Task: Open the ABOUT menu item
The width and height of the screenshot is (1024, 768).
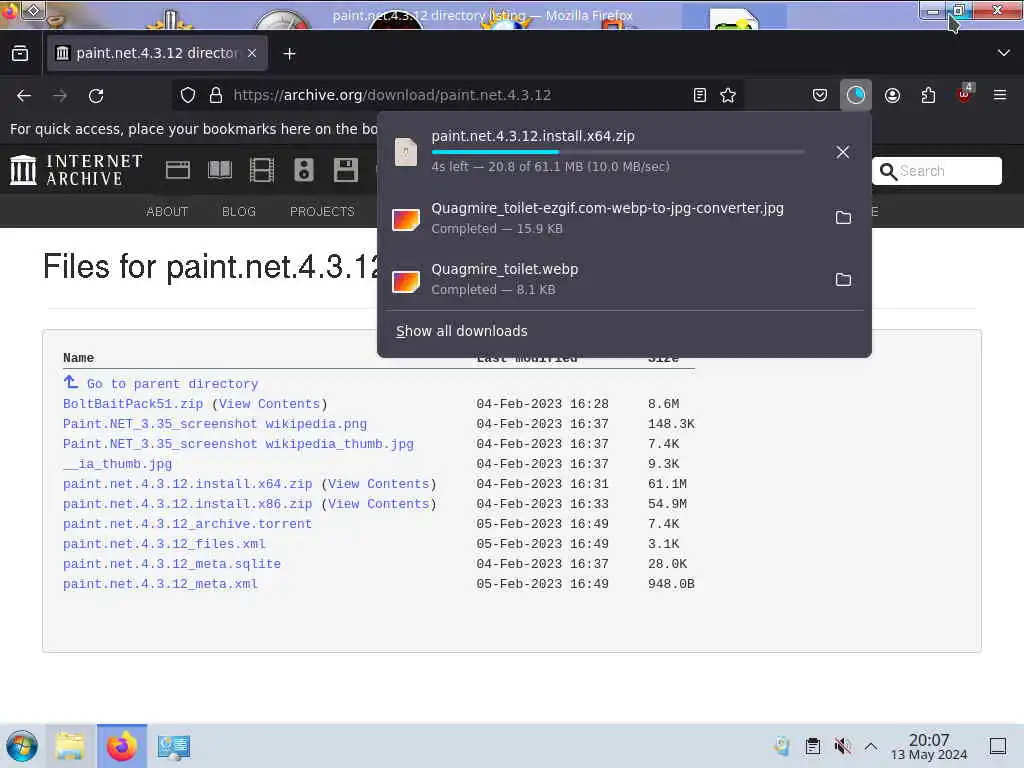Action: point(167,212)
